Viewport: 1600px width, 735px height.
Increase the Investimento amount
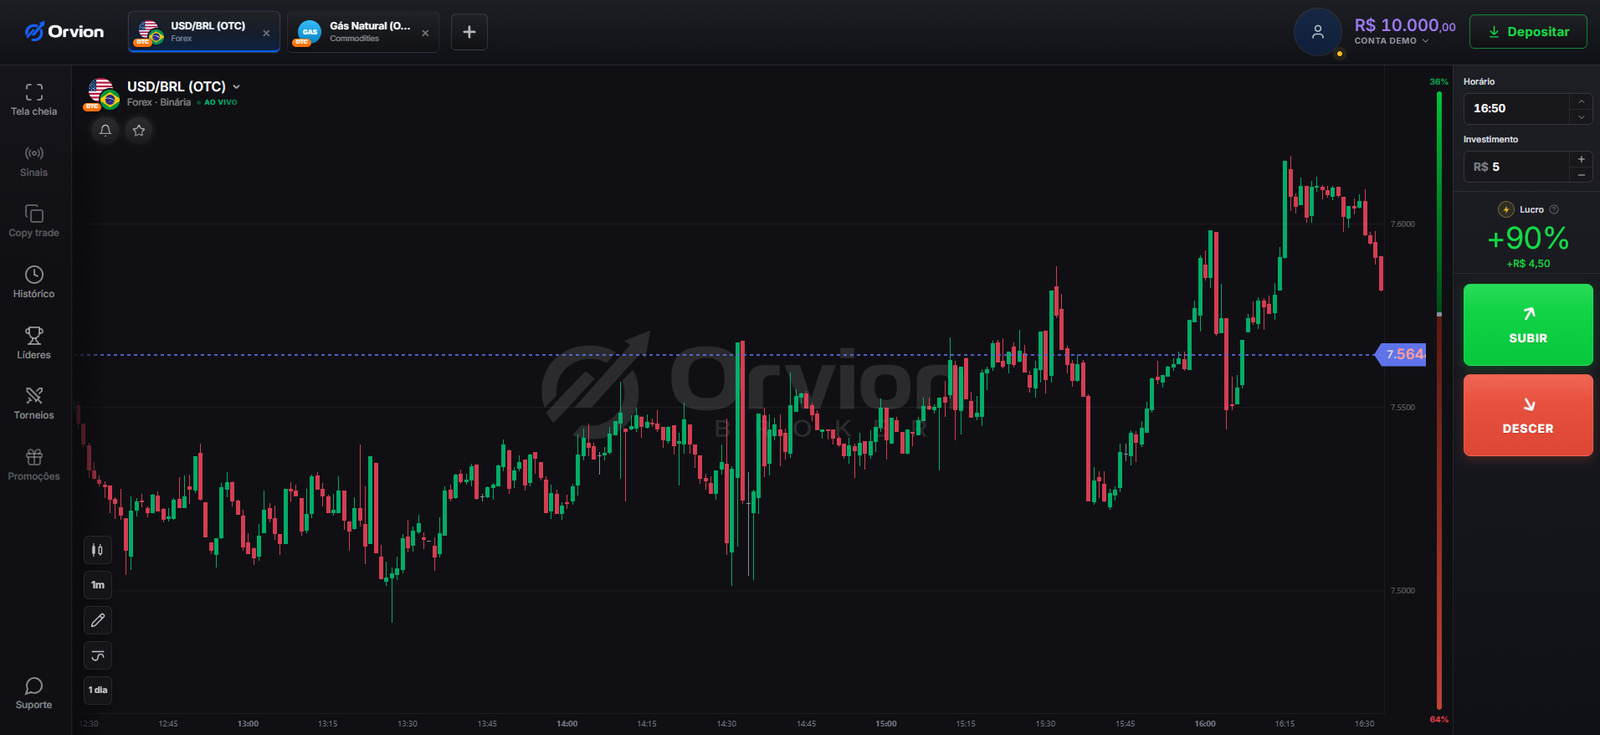(x=1581, y=159)
